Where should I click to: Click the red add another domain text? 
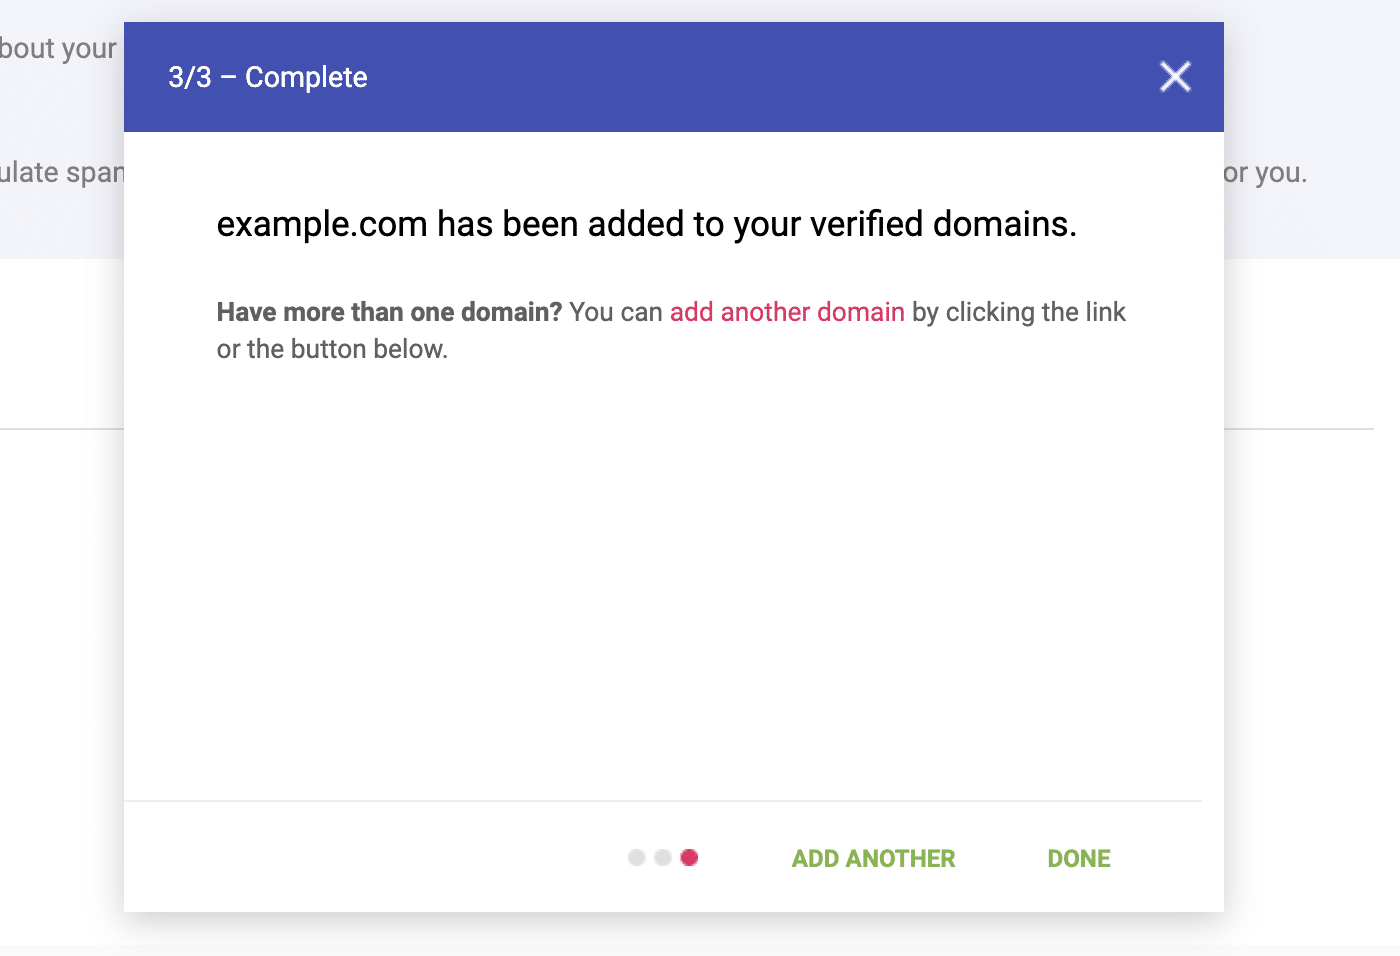click(x=787, y=312)
